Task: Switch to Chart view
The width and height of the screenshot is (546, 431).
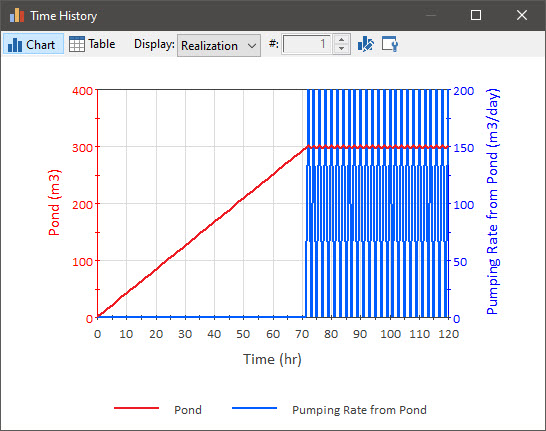Action: click(x=33, y=45)
